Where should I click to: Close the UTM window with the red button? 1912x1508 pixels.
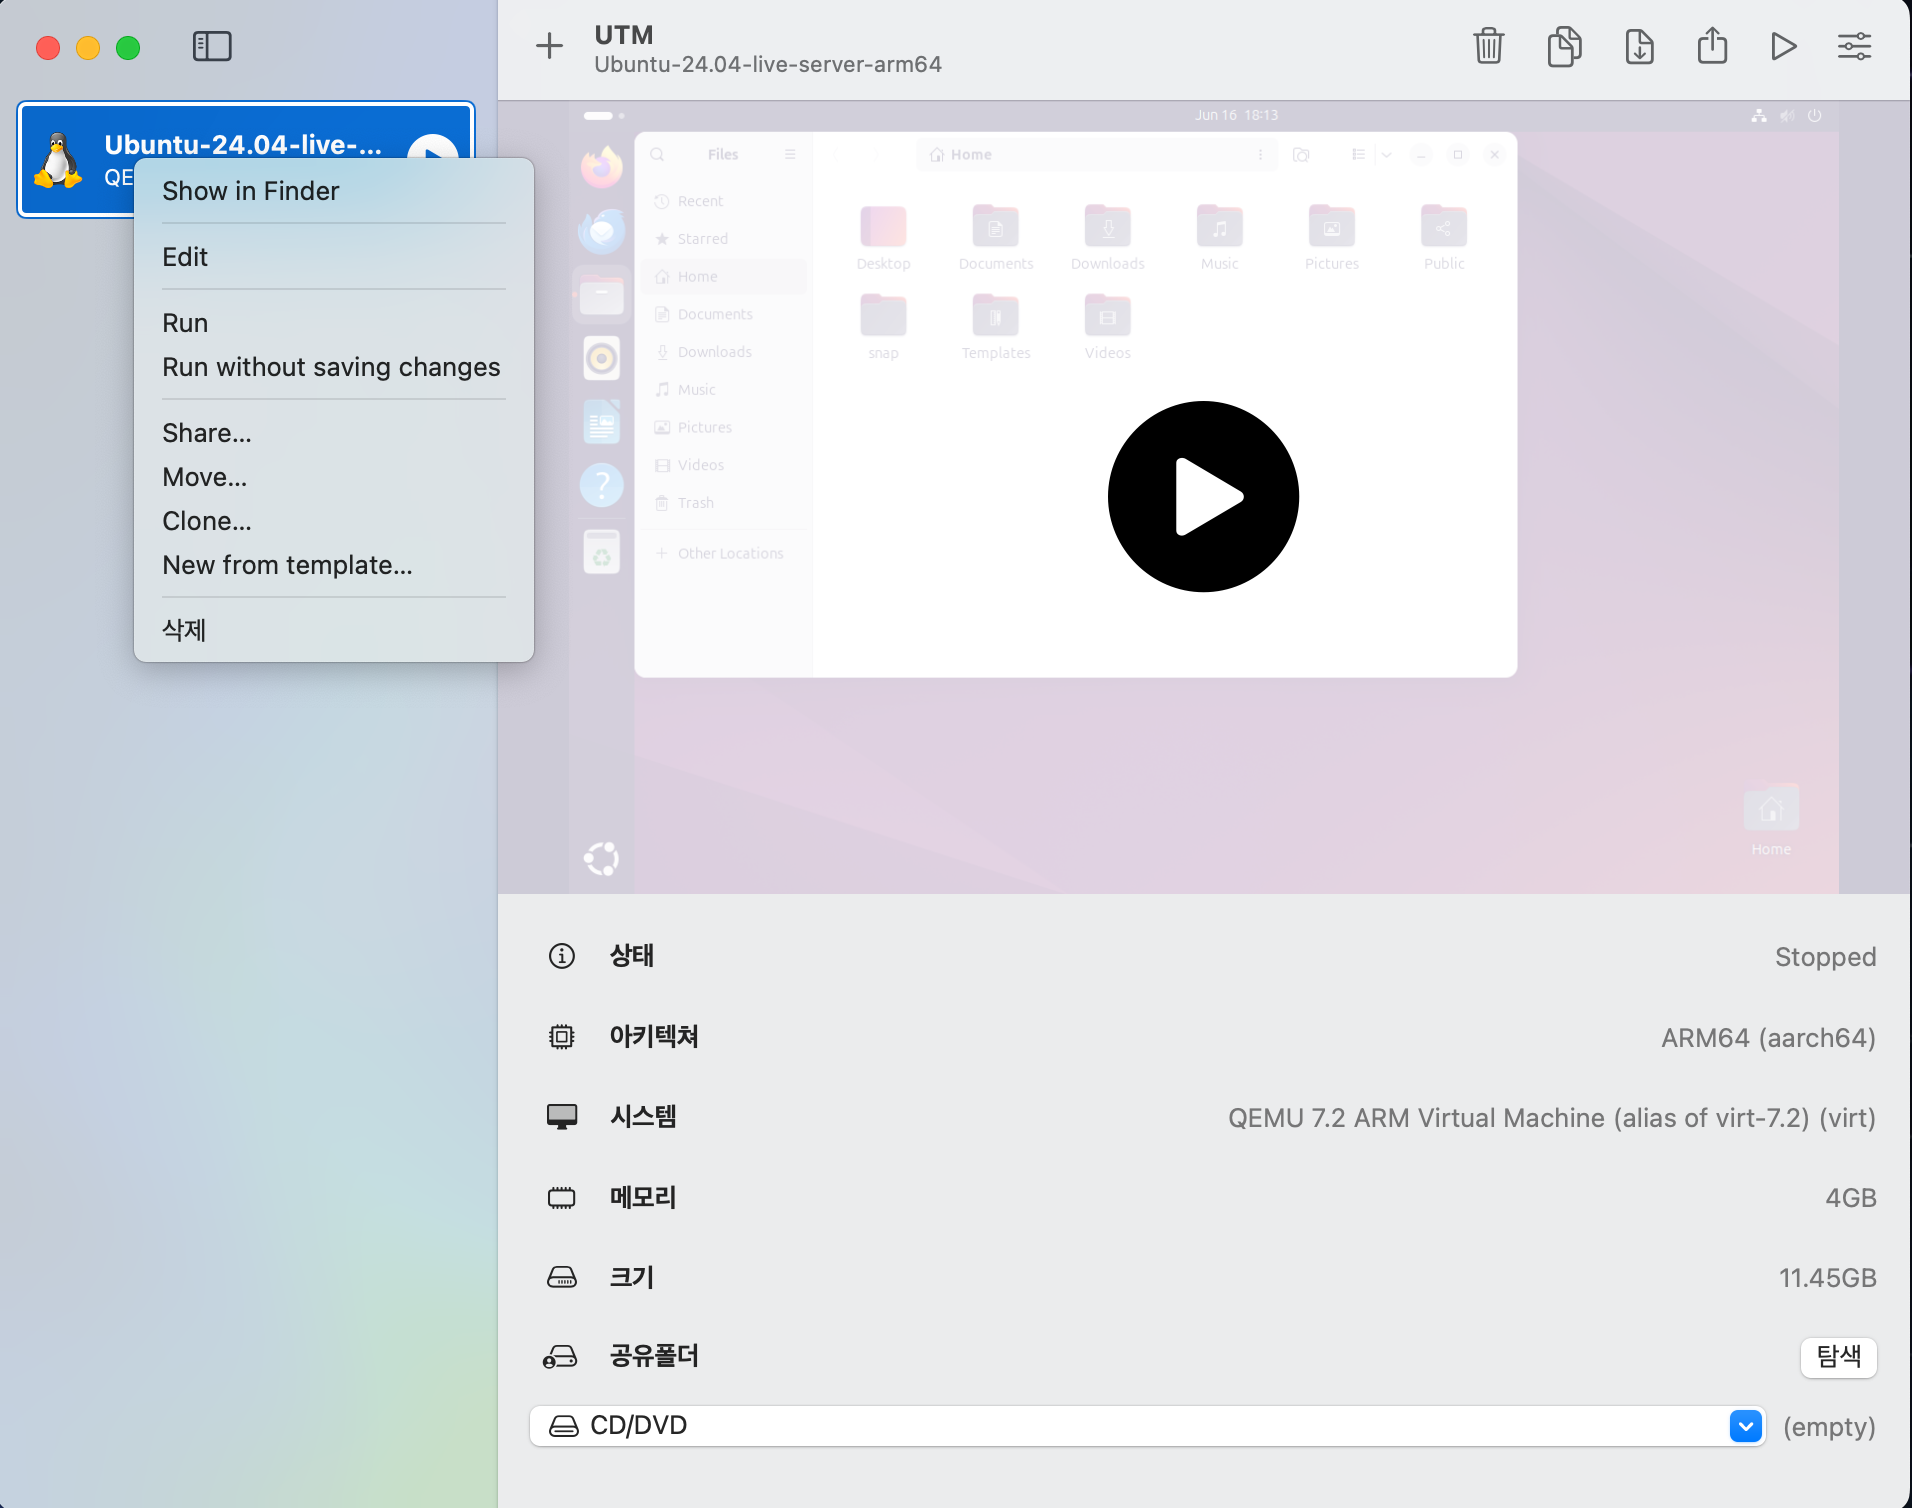[x=48, y=47]
